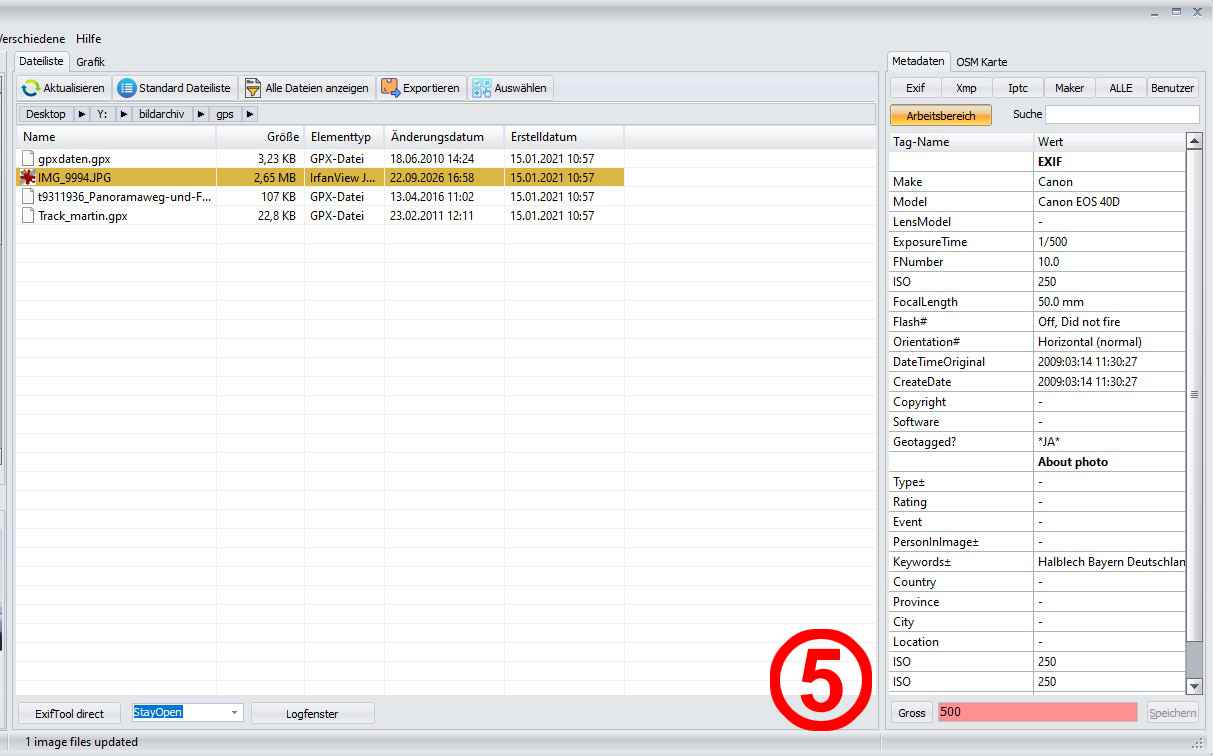Click the Exportieren export icon

coord(390,88)
